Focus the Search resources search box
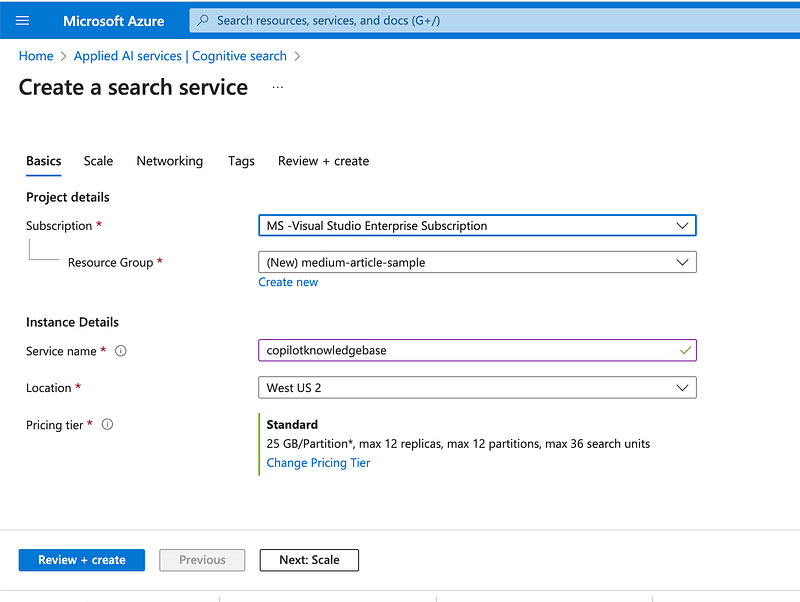This screenshot has width=800, height=602. pyautogui.click(x=494, y=20)
